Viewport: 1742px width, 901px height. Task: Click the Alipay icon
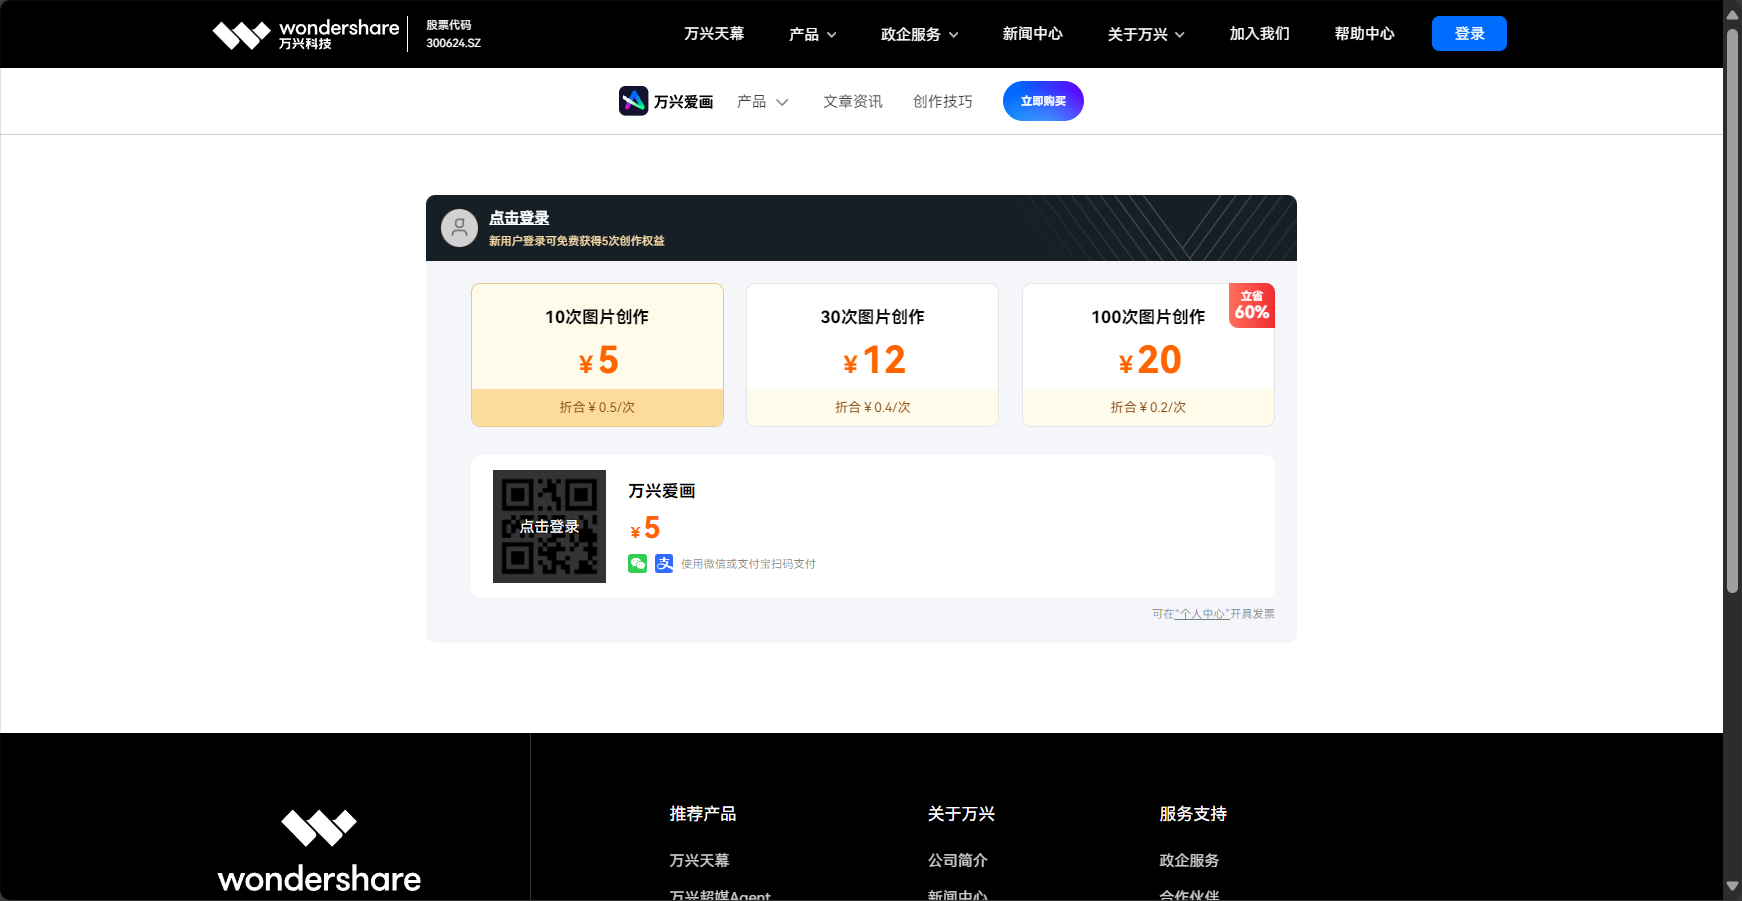(664, 564)
